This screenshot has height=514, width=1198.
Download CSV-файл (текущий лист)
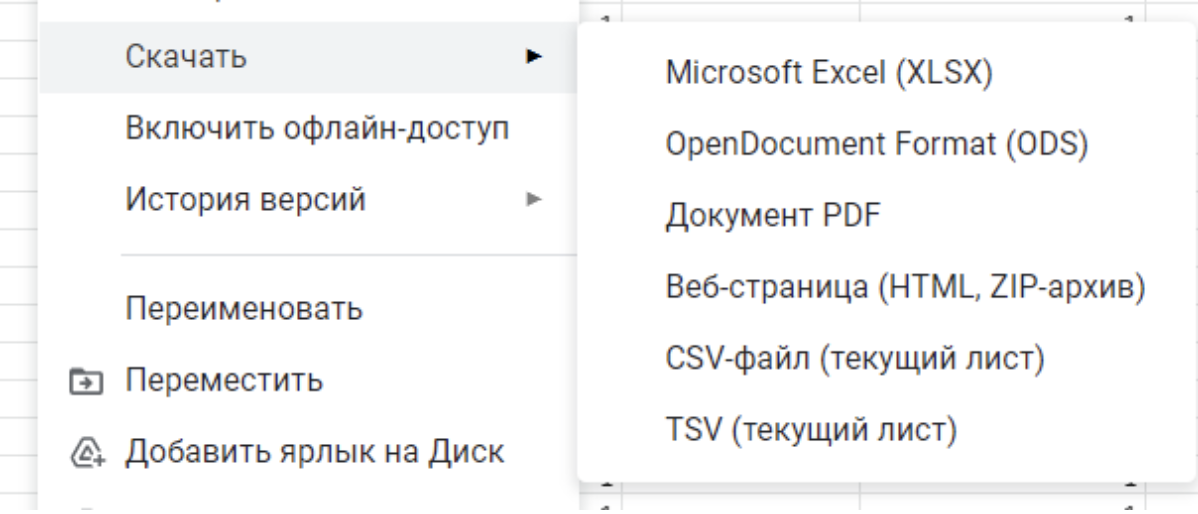click(886, 359)
